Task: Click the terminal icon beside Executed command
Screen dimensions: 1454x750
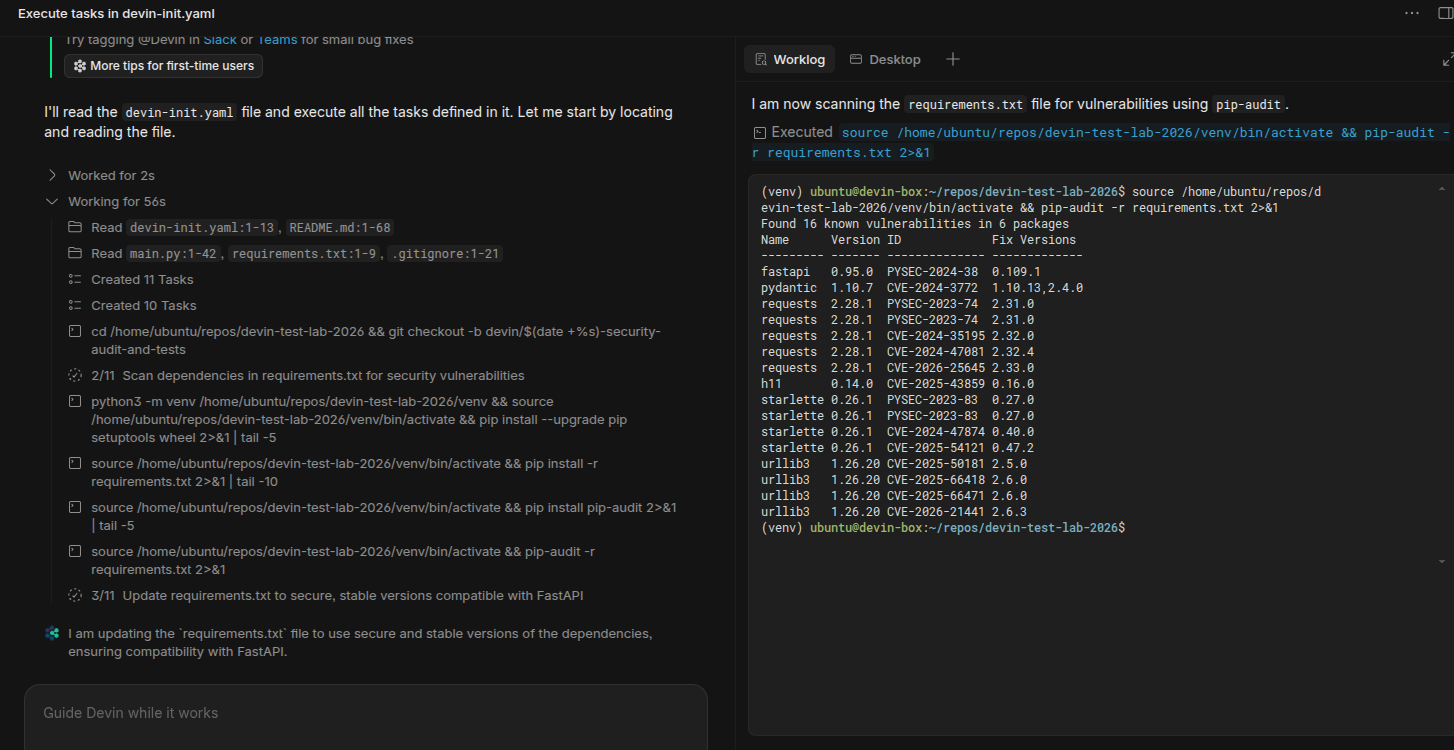Action: coord(760,132)
